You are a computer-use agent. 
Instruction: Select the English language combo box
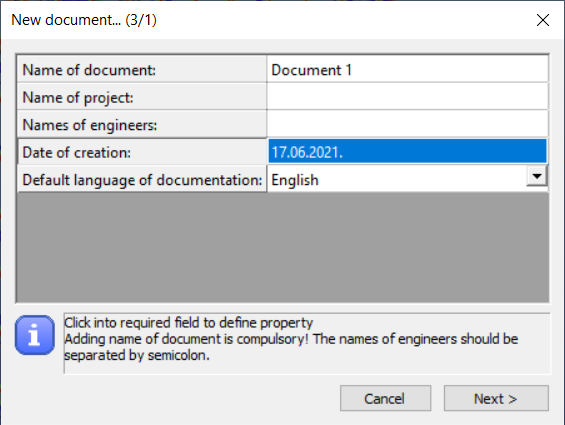(408, 180)
